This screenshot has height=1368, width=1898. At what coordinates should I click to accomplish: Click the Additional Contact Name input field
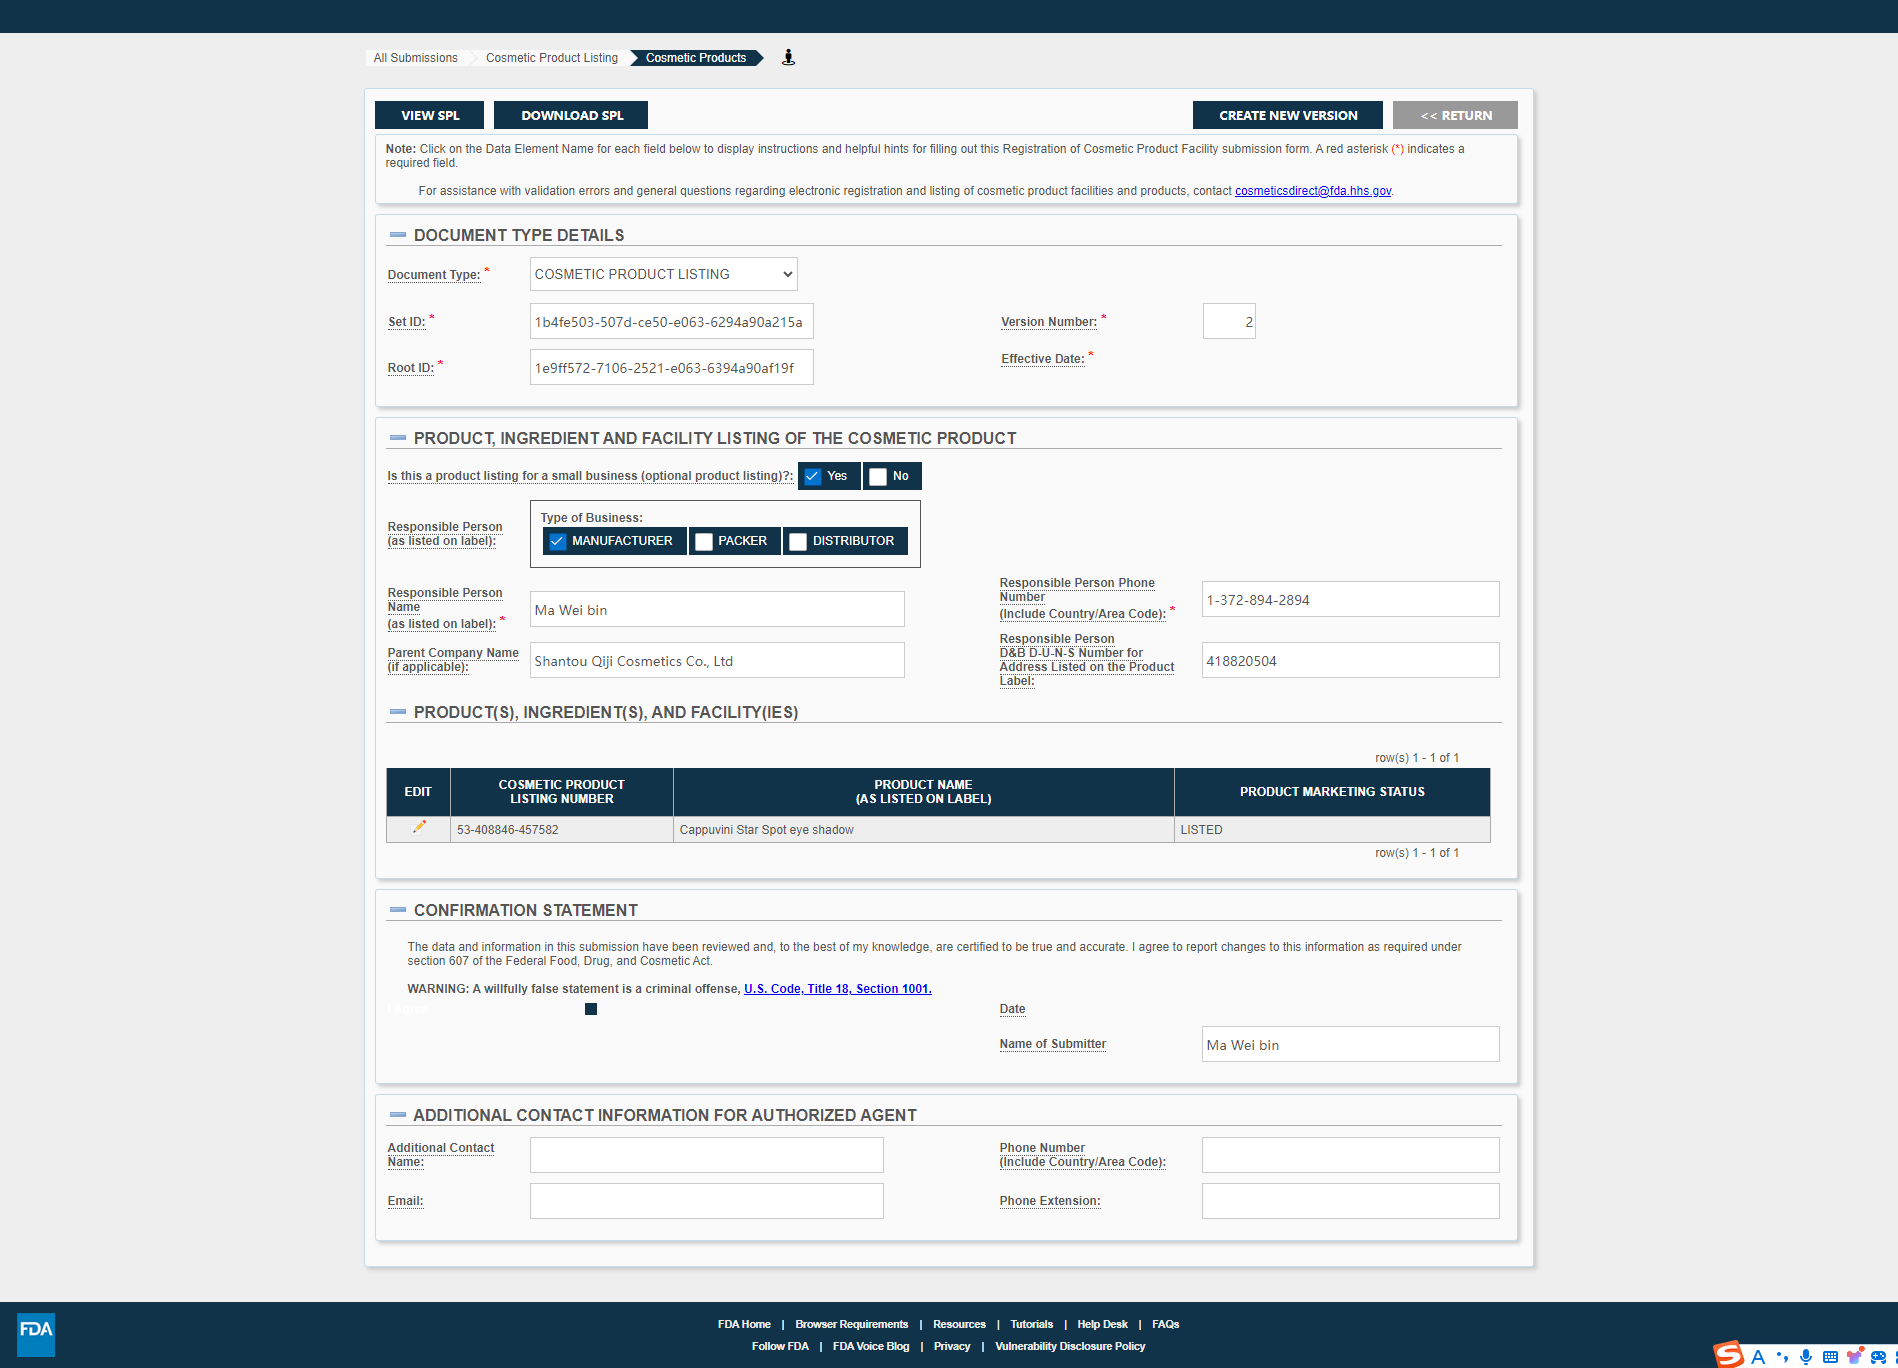tap(706, 1155)
